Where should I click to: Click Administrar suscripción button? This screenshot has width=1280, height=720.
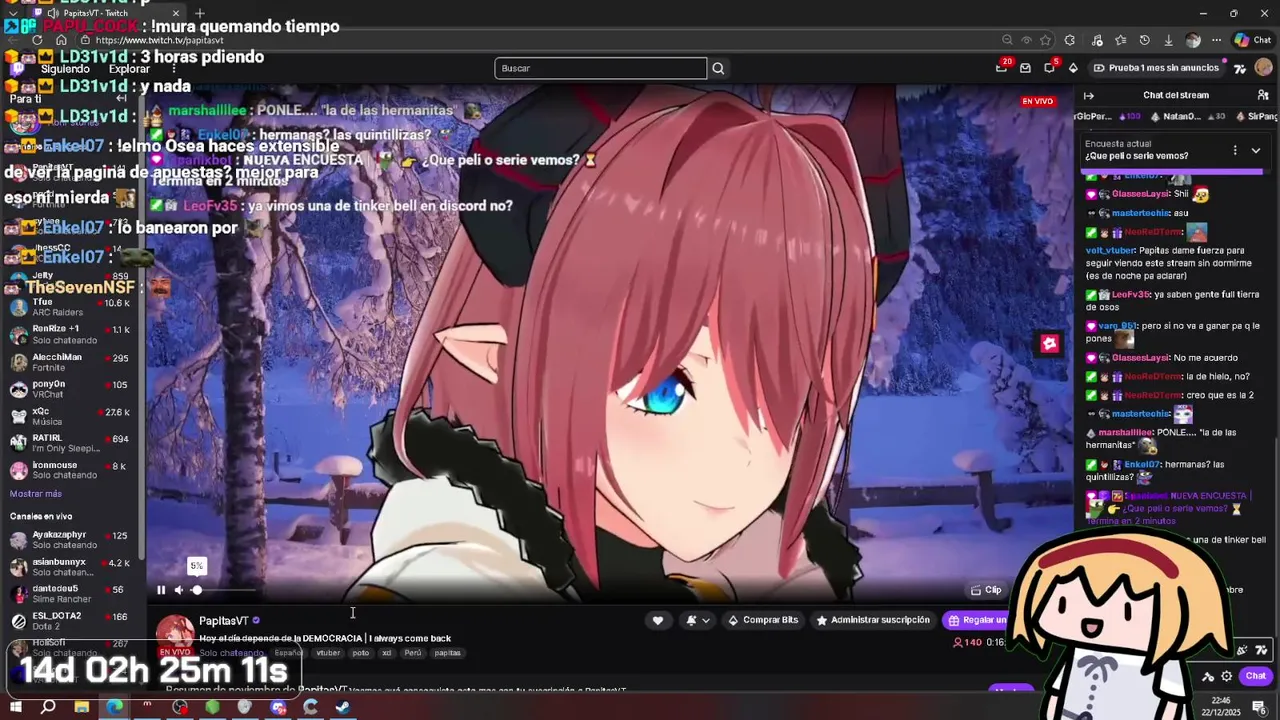pyautogui.click(x=873, y=620)
